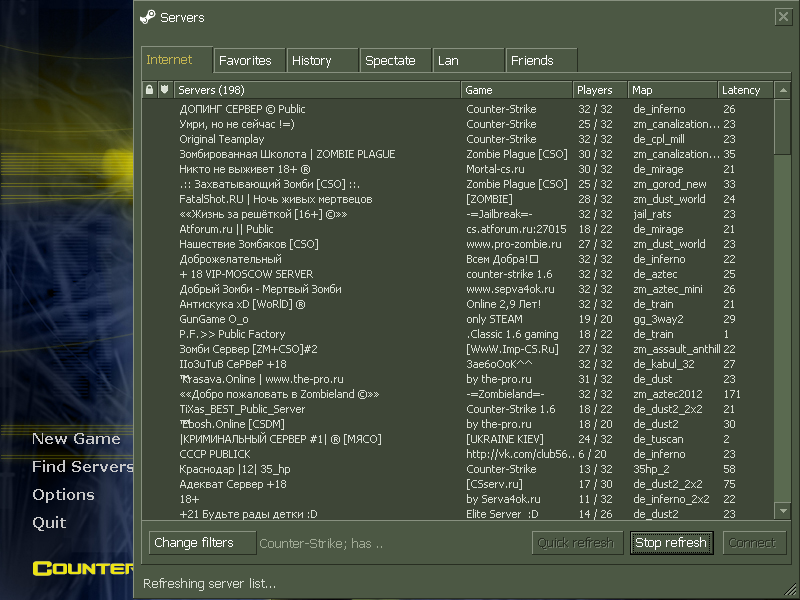Click the scrollbar up arrow
The width and height of the screenshot is (800, 600).
click(783, 90)
